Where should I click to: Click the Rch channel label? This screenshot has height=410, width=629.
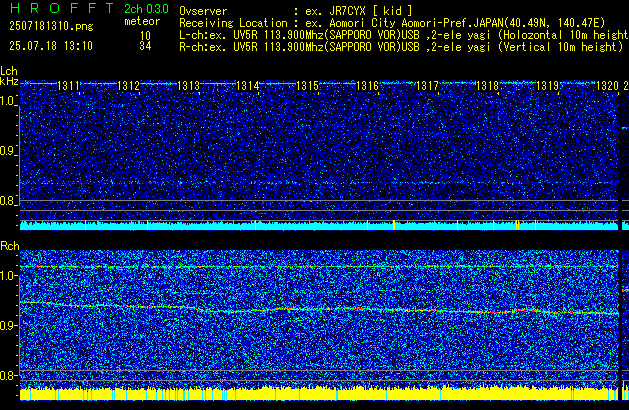10,246
